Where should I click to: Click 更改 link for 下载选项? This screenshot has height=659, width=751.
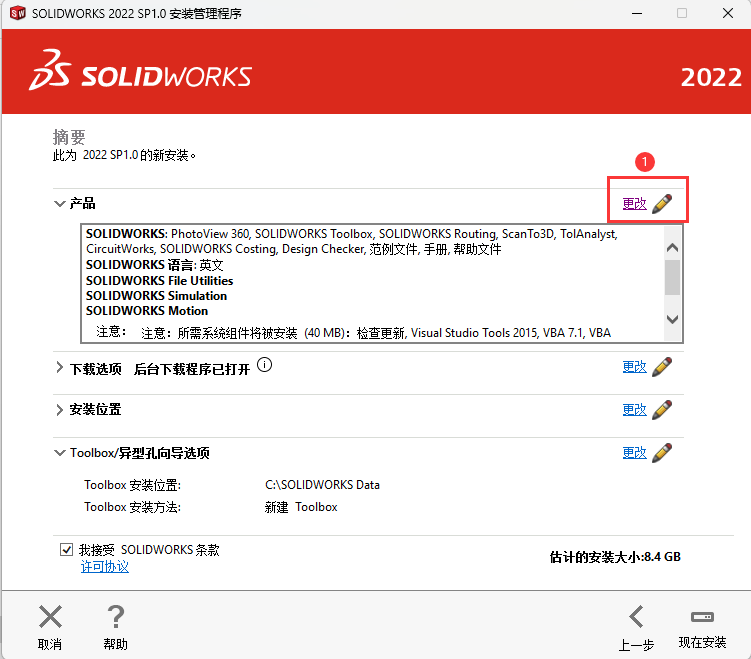pos(634,367)
